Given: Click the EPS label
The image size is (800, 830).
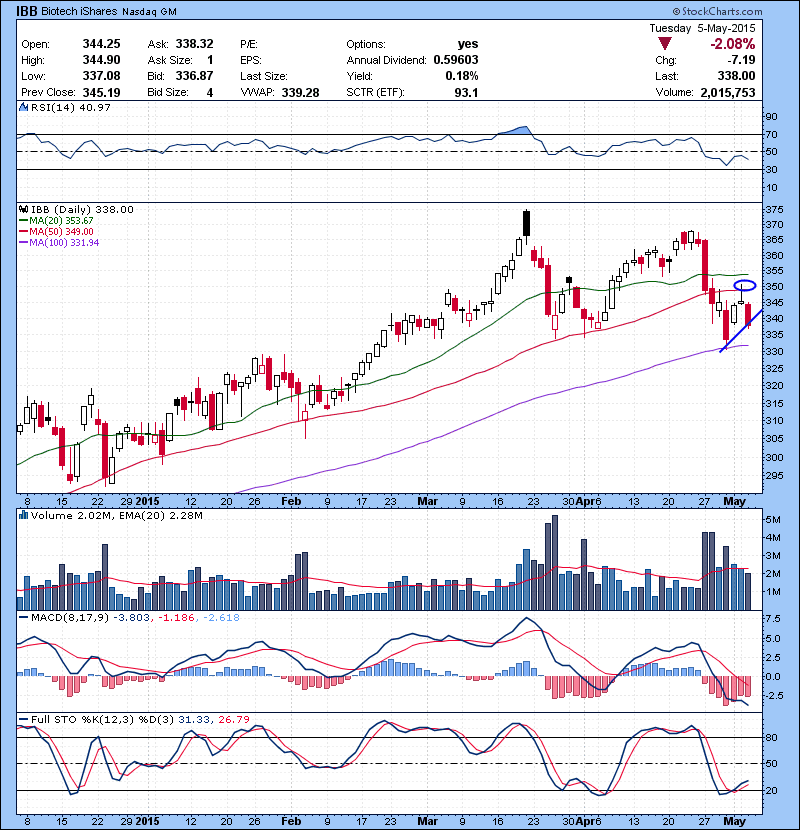Looking at the screenshot, I should [250, 60].
